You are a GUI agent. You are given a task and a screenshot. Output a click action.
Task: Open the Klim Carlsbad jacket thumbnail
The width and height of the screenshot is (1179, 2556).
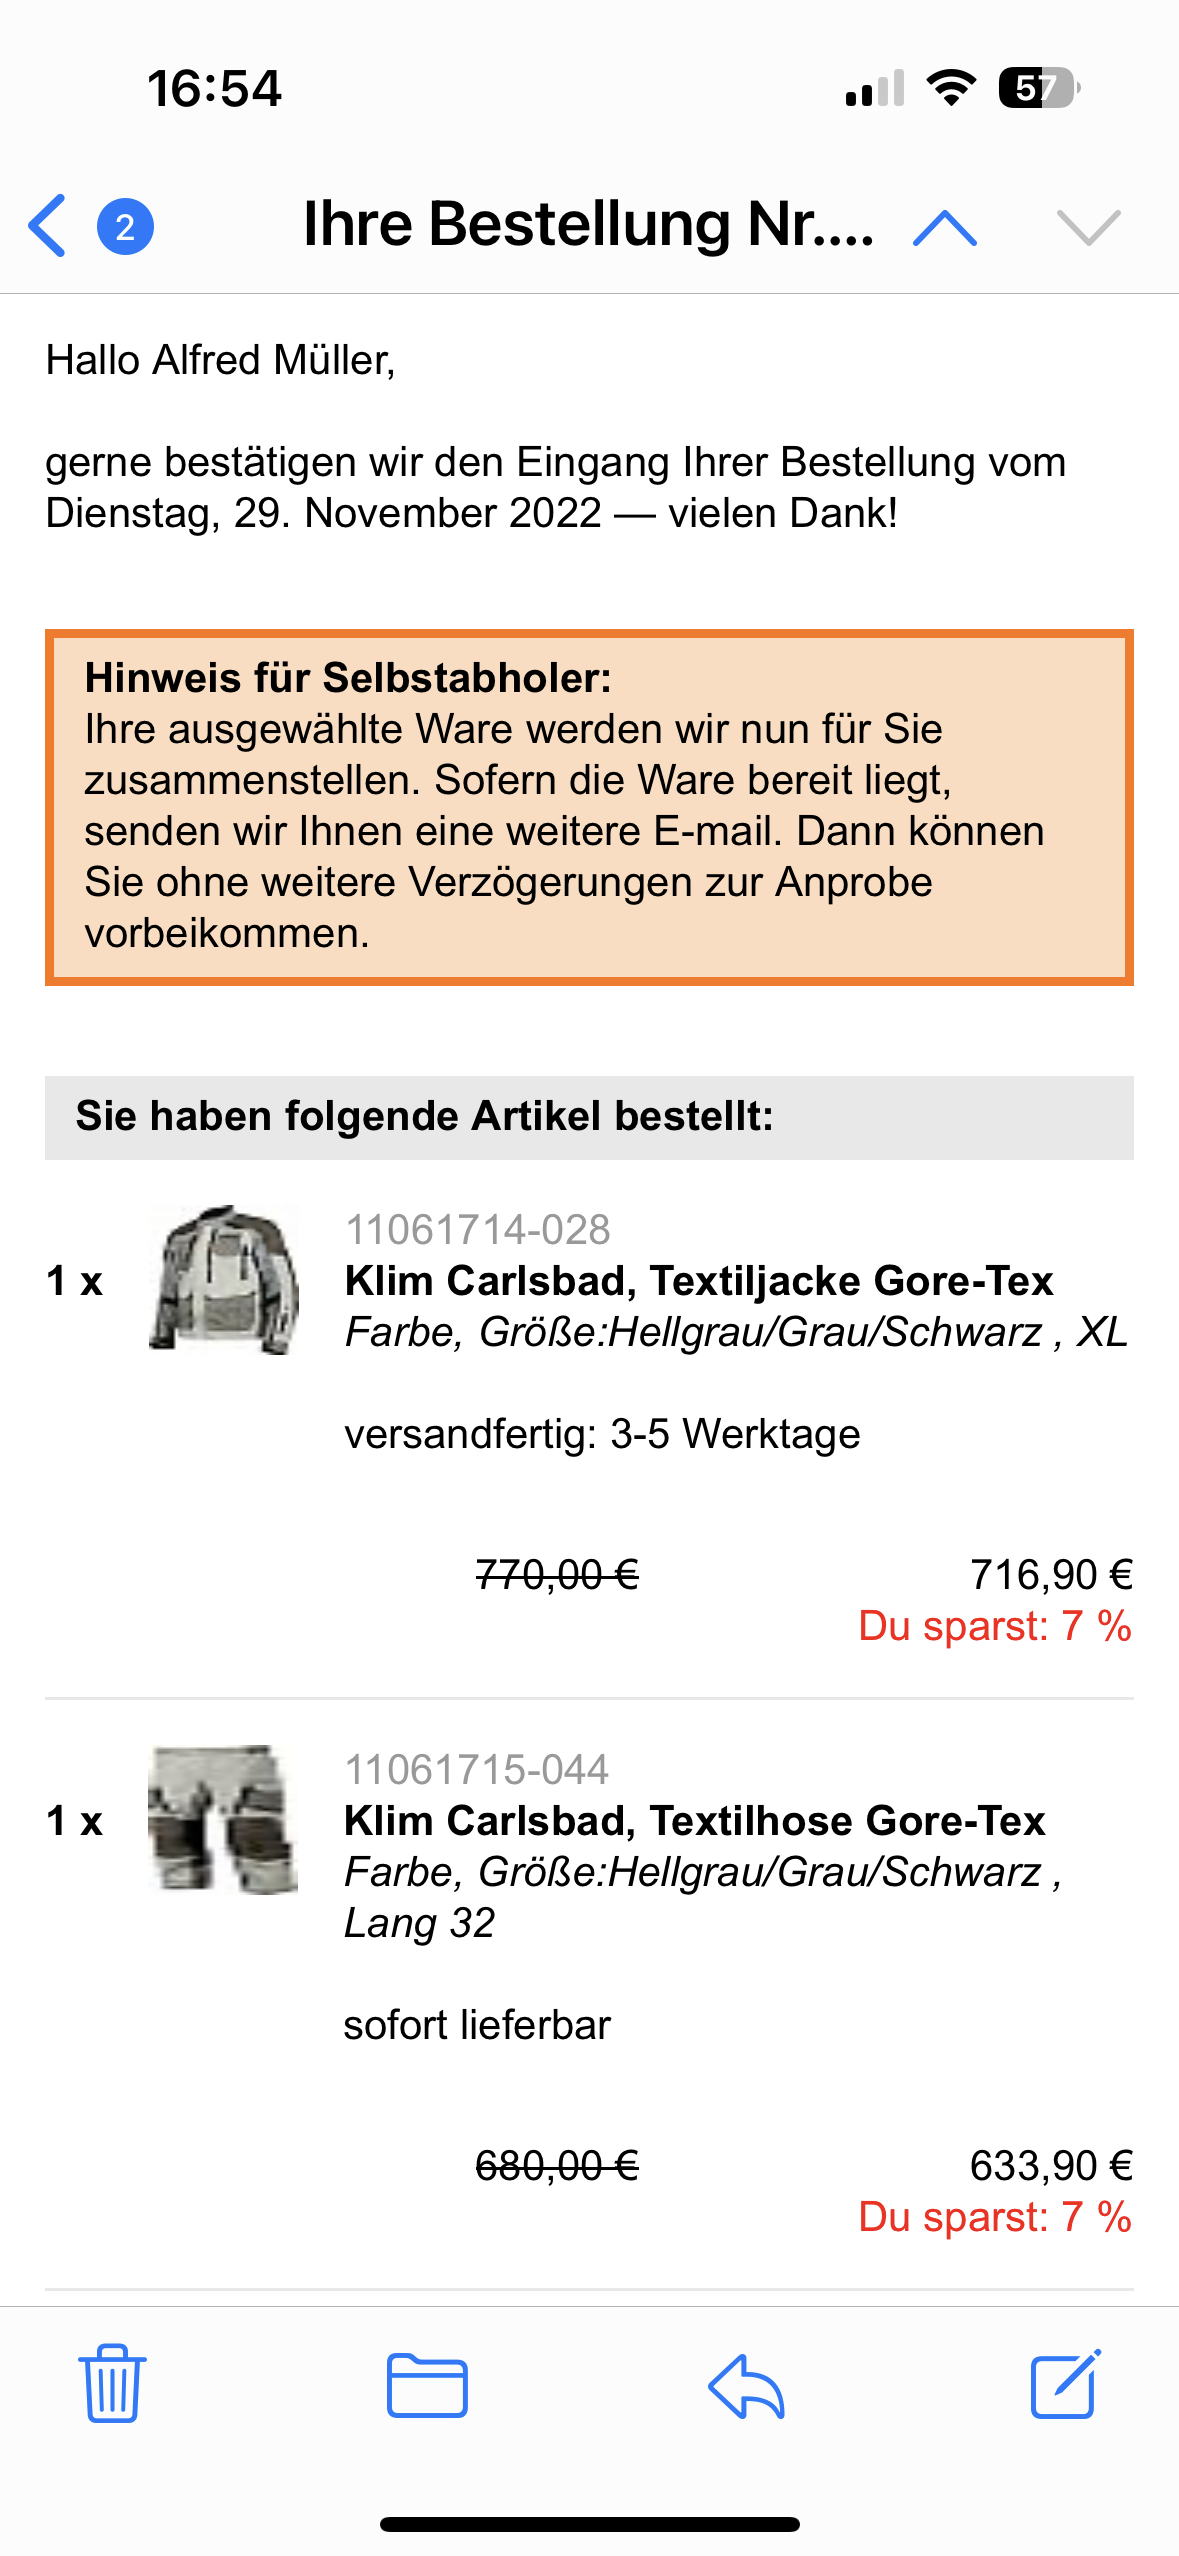tap(224, 1280)
